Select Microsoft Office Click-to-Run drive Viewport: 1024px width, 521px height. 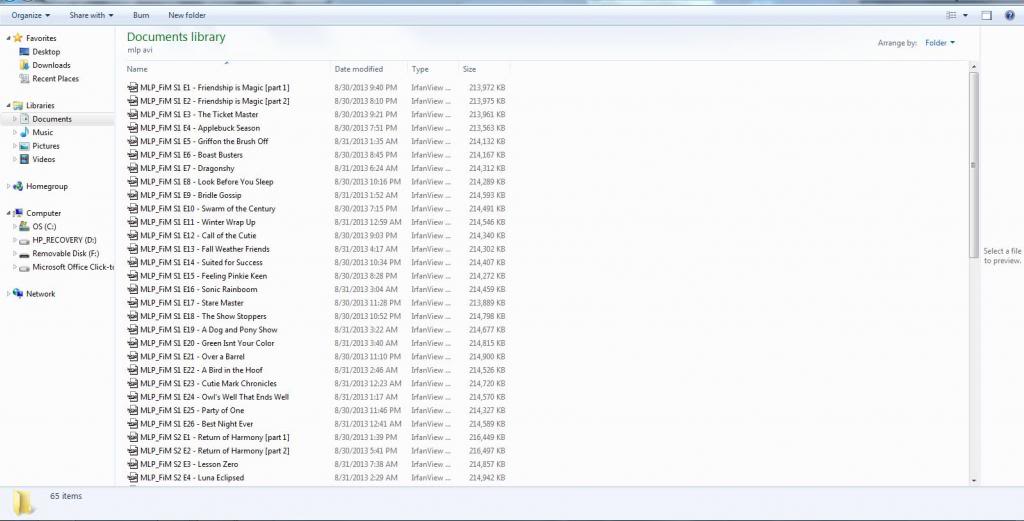click(72, 267)
